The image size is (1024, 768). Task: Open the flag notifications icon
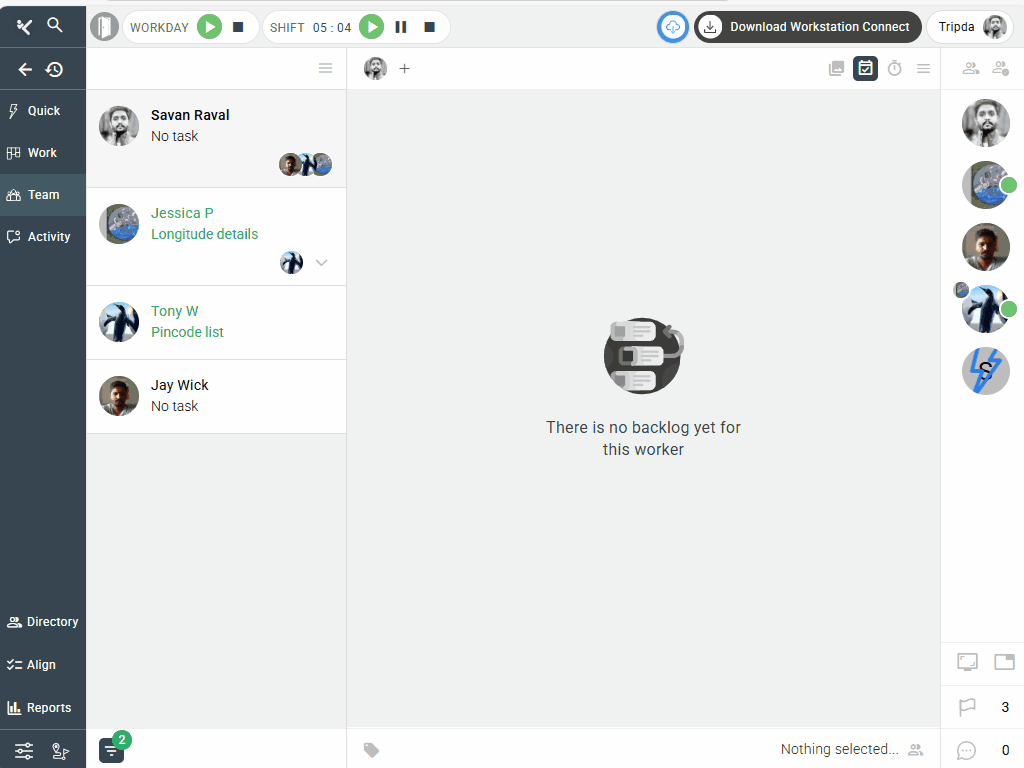[x=966, y=707]
